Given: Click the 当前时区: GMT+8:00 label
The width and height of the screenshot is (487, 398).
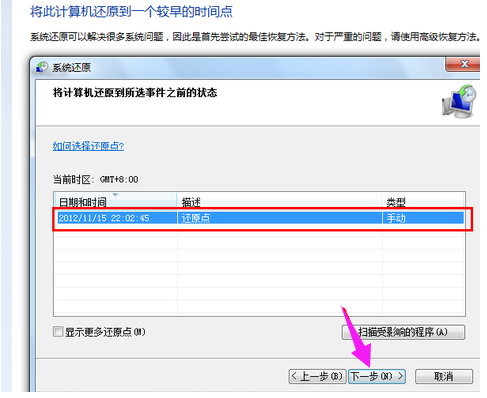Looking at the screenshot, I should [96, 179].
